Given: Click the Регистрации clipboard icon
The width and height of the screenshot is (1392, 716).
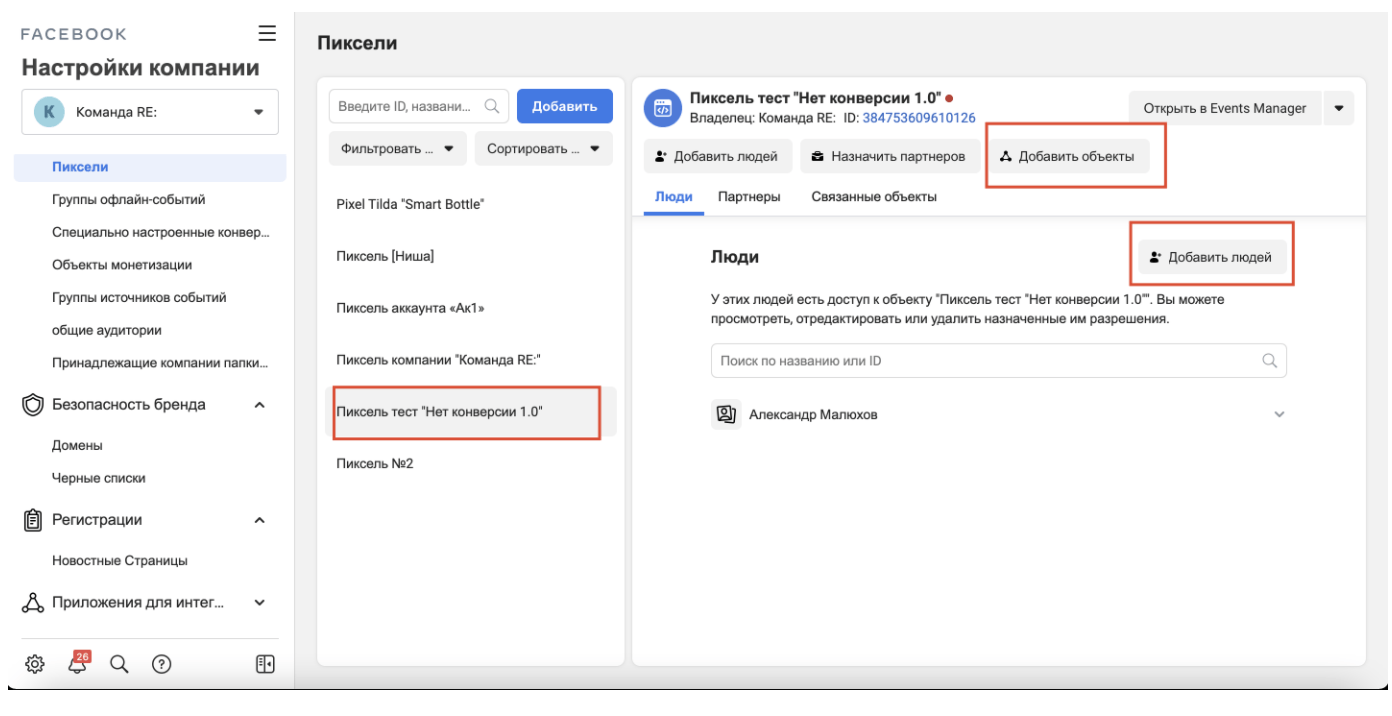Looking at the screenshot, I should coord(33,520).
